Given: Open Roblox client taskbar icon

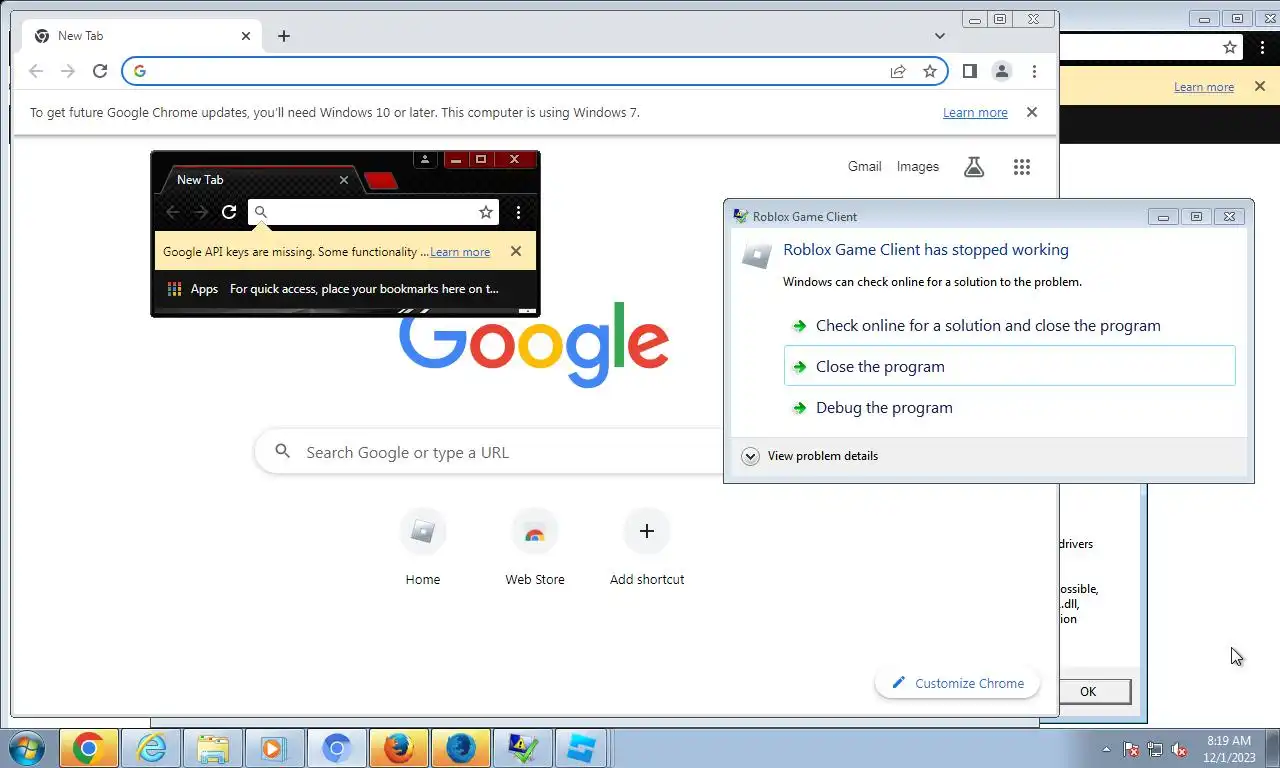Looking at the screenshot, I should [582, 748].
